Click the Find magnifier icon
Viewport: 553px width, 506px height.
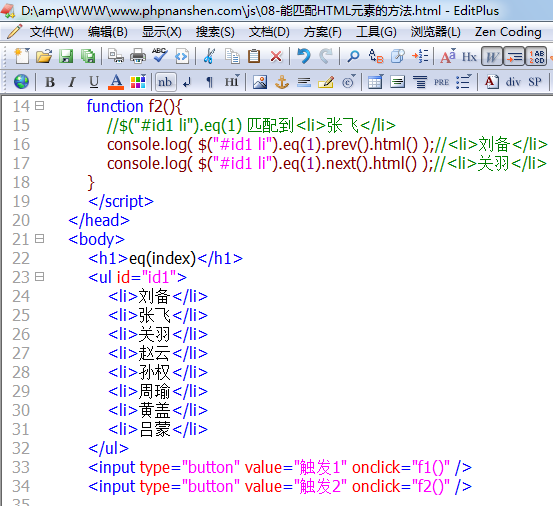pos(353,56)
